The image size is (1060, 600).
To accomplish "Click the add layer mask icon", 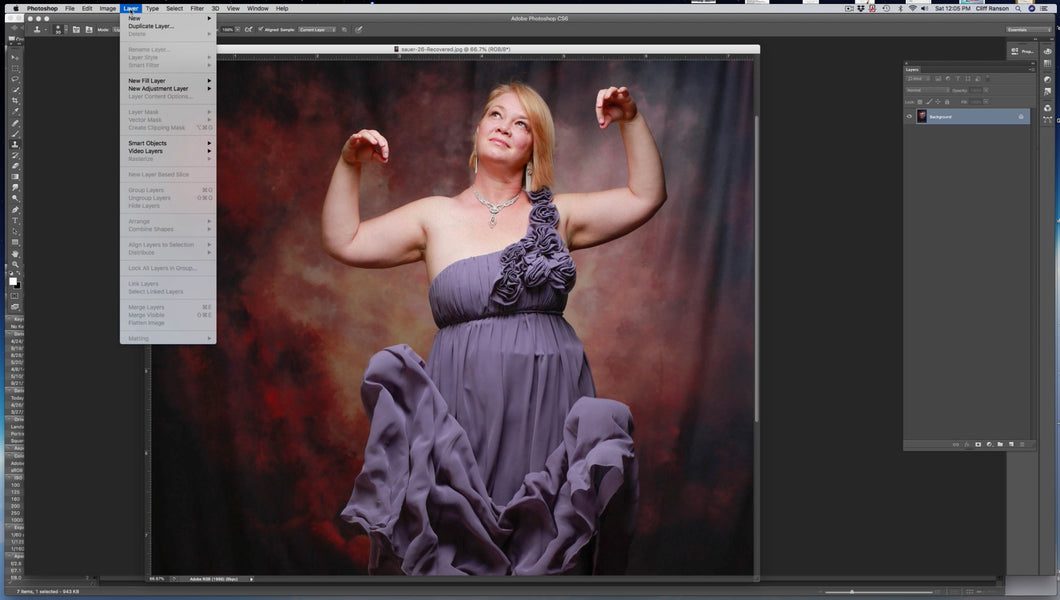I will click(978, 444).
